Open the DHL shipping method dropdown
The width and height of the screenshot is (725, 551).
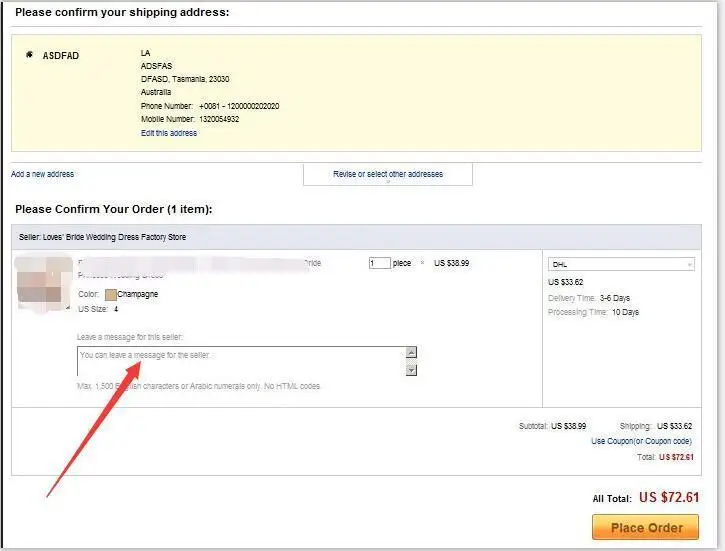tap(621, 264)
